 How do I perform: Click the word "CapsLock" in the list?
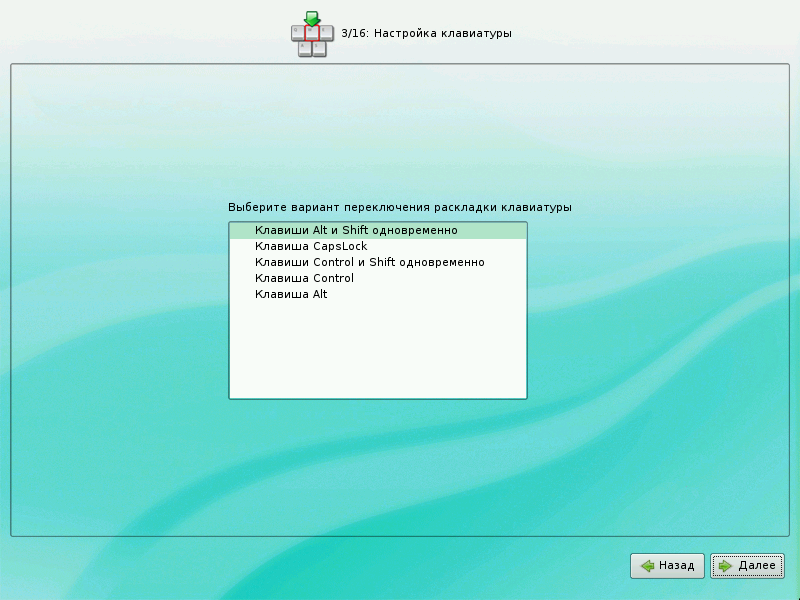tap(340, 246)
